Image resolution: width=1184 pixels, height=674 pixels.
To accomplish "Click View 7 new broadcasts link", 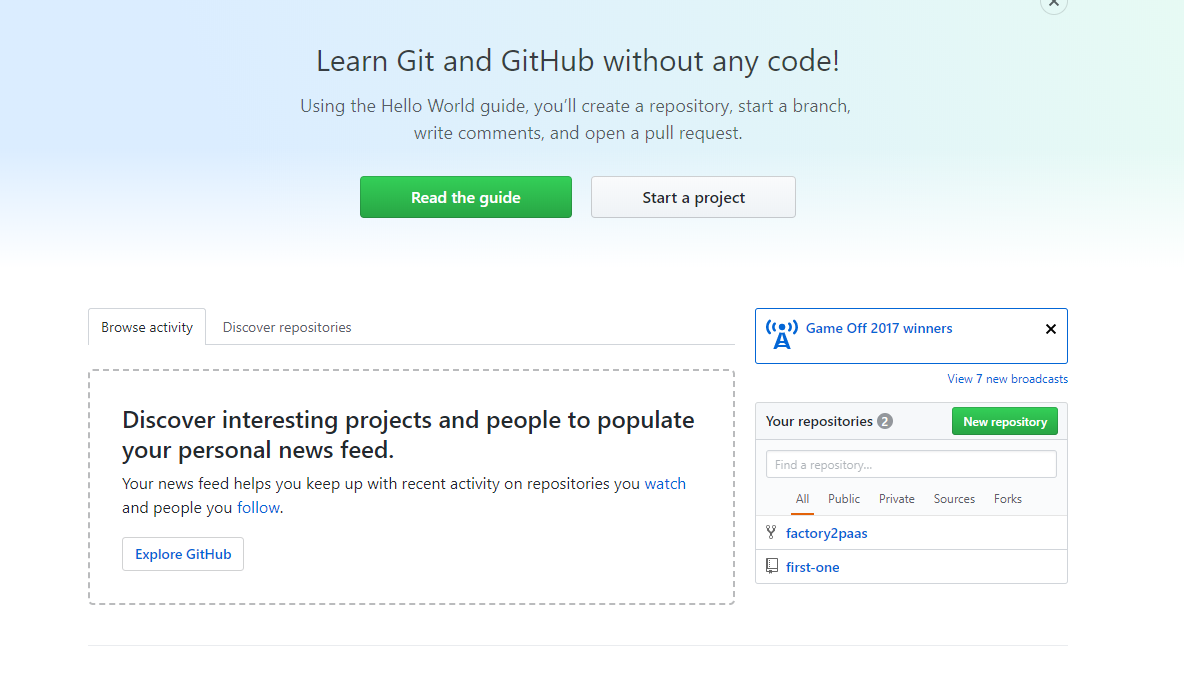I will pyautogui.click(x=1007, y=379).
